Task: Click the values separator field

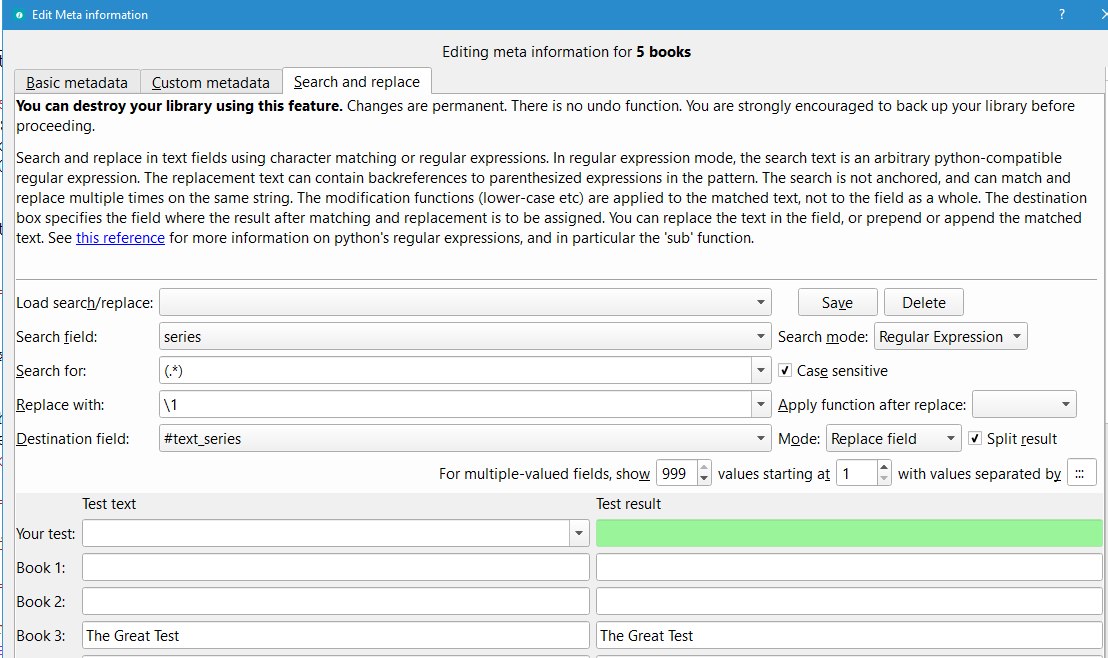Action: click(x=1081, y=473)
